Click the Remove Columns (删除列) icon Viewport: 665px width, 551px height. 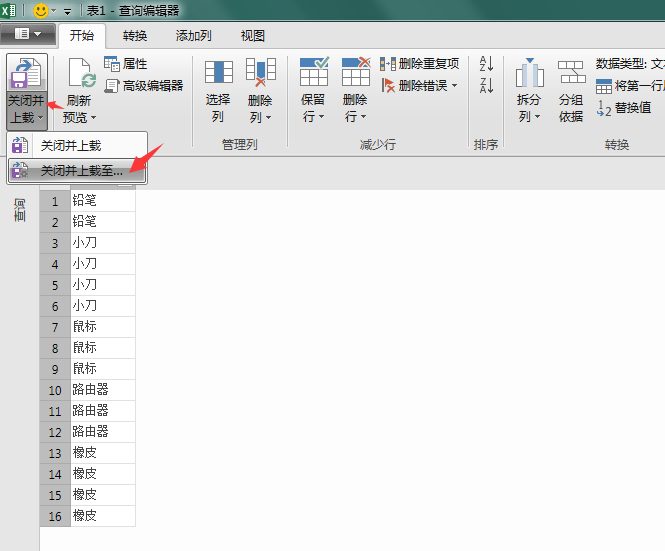coord(260,72)
